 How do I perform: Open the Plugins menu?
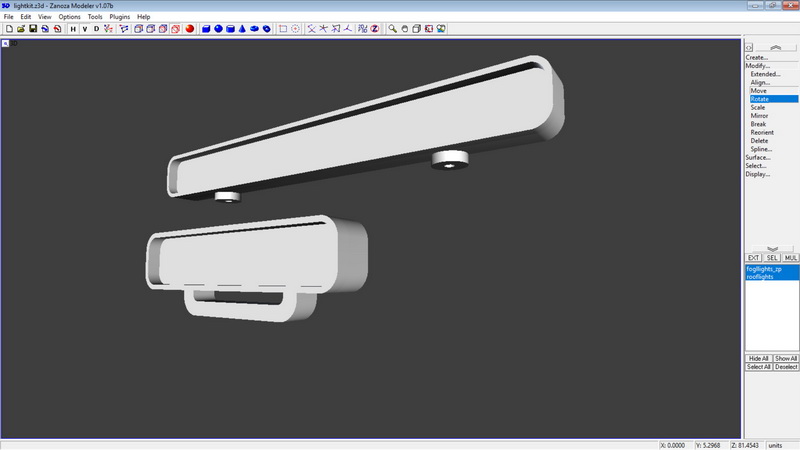click(119, 17)
